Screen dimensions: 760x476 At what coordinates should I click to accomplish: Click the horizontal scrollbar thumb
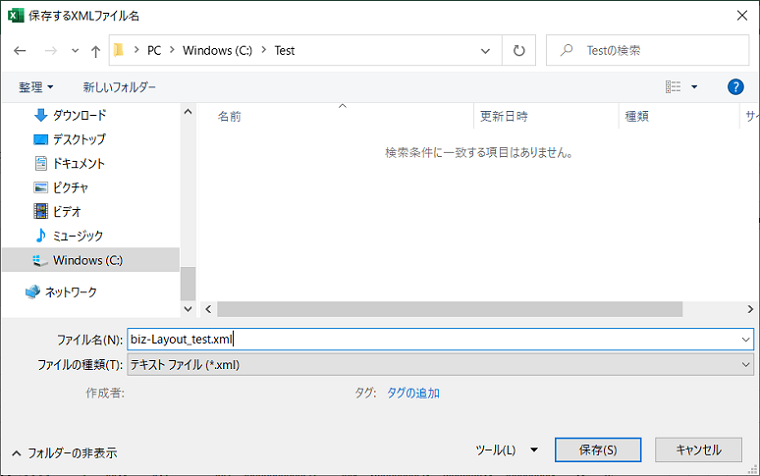[450, 309]
